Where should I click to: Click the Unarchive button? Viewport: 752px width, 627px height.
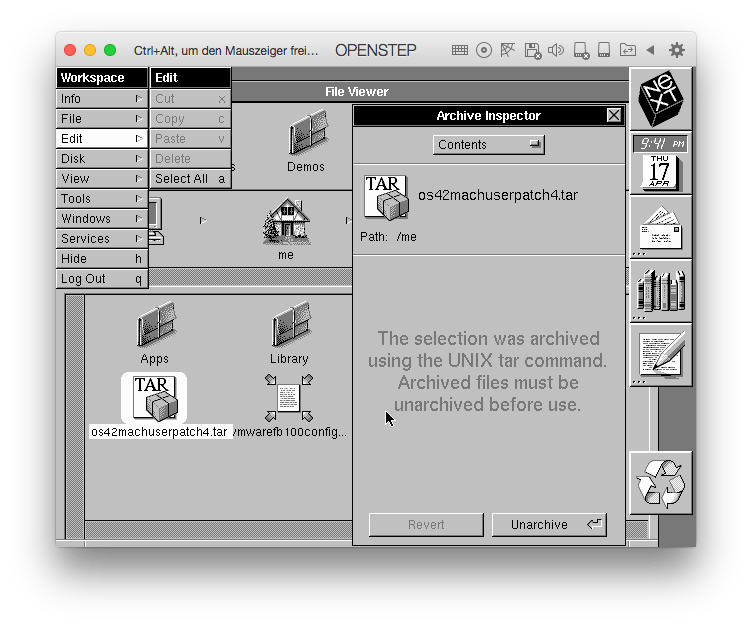coord(550,525)
